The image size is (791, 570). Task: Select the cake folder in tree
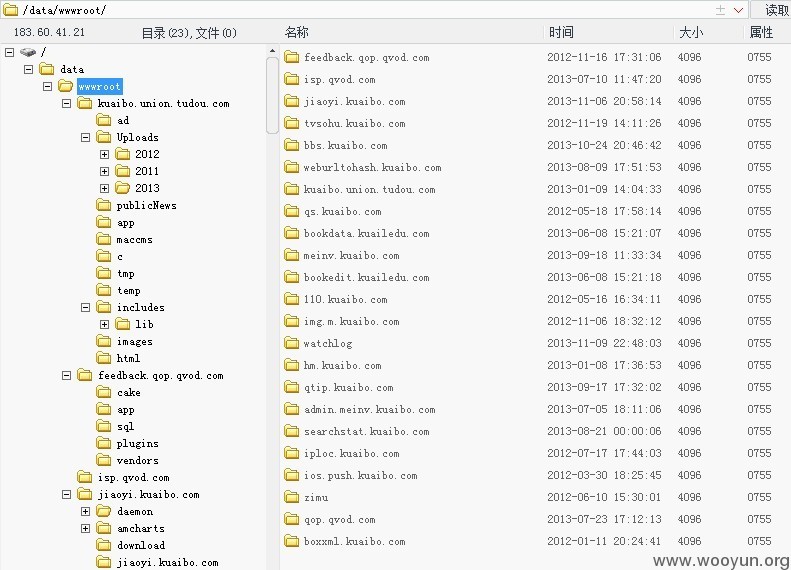coord(129,392)
